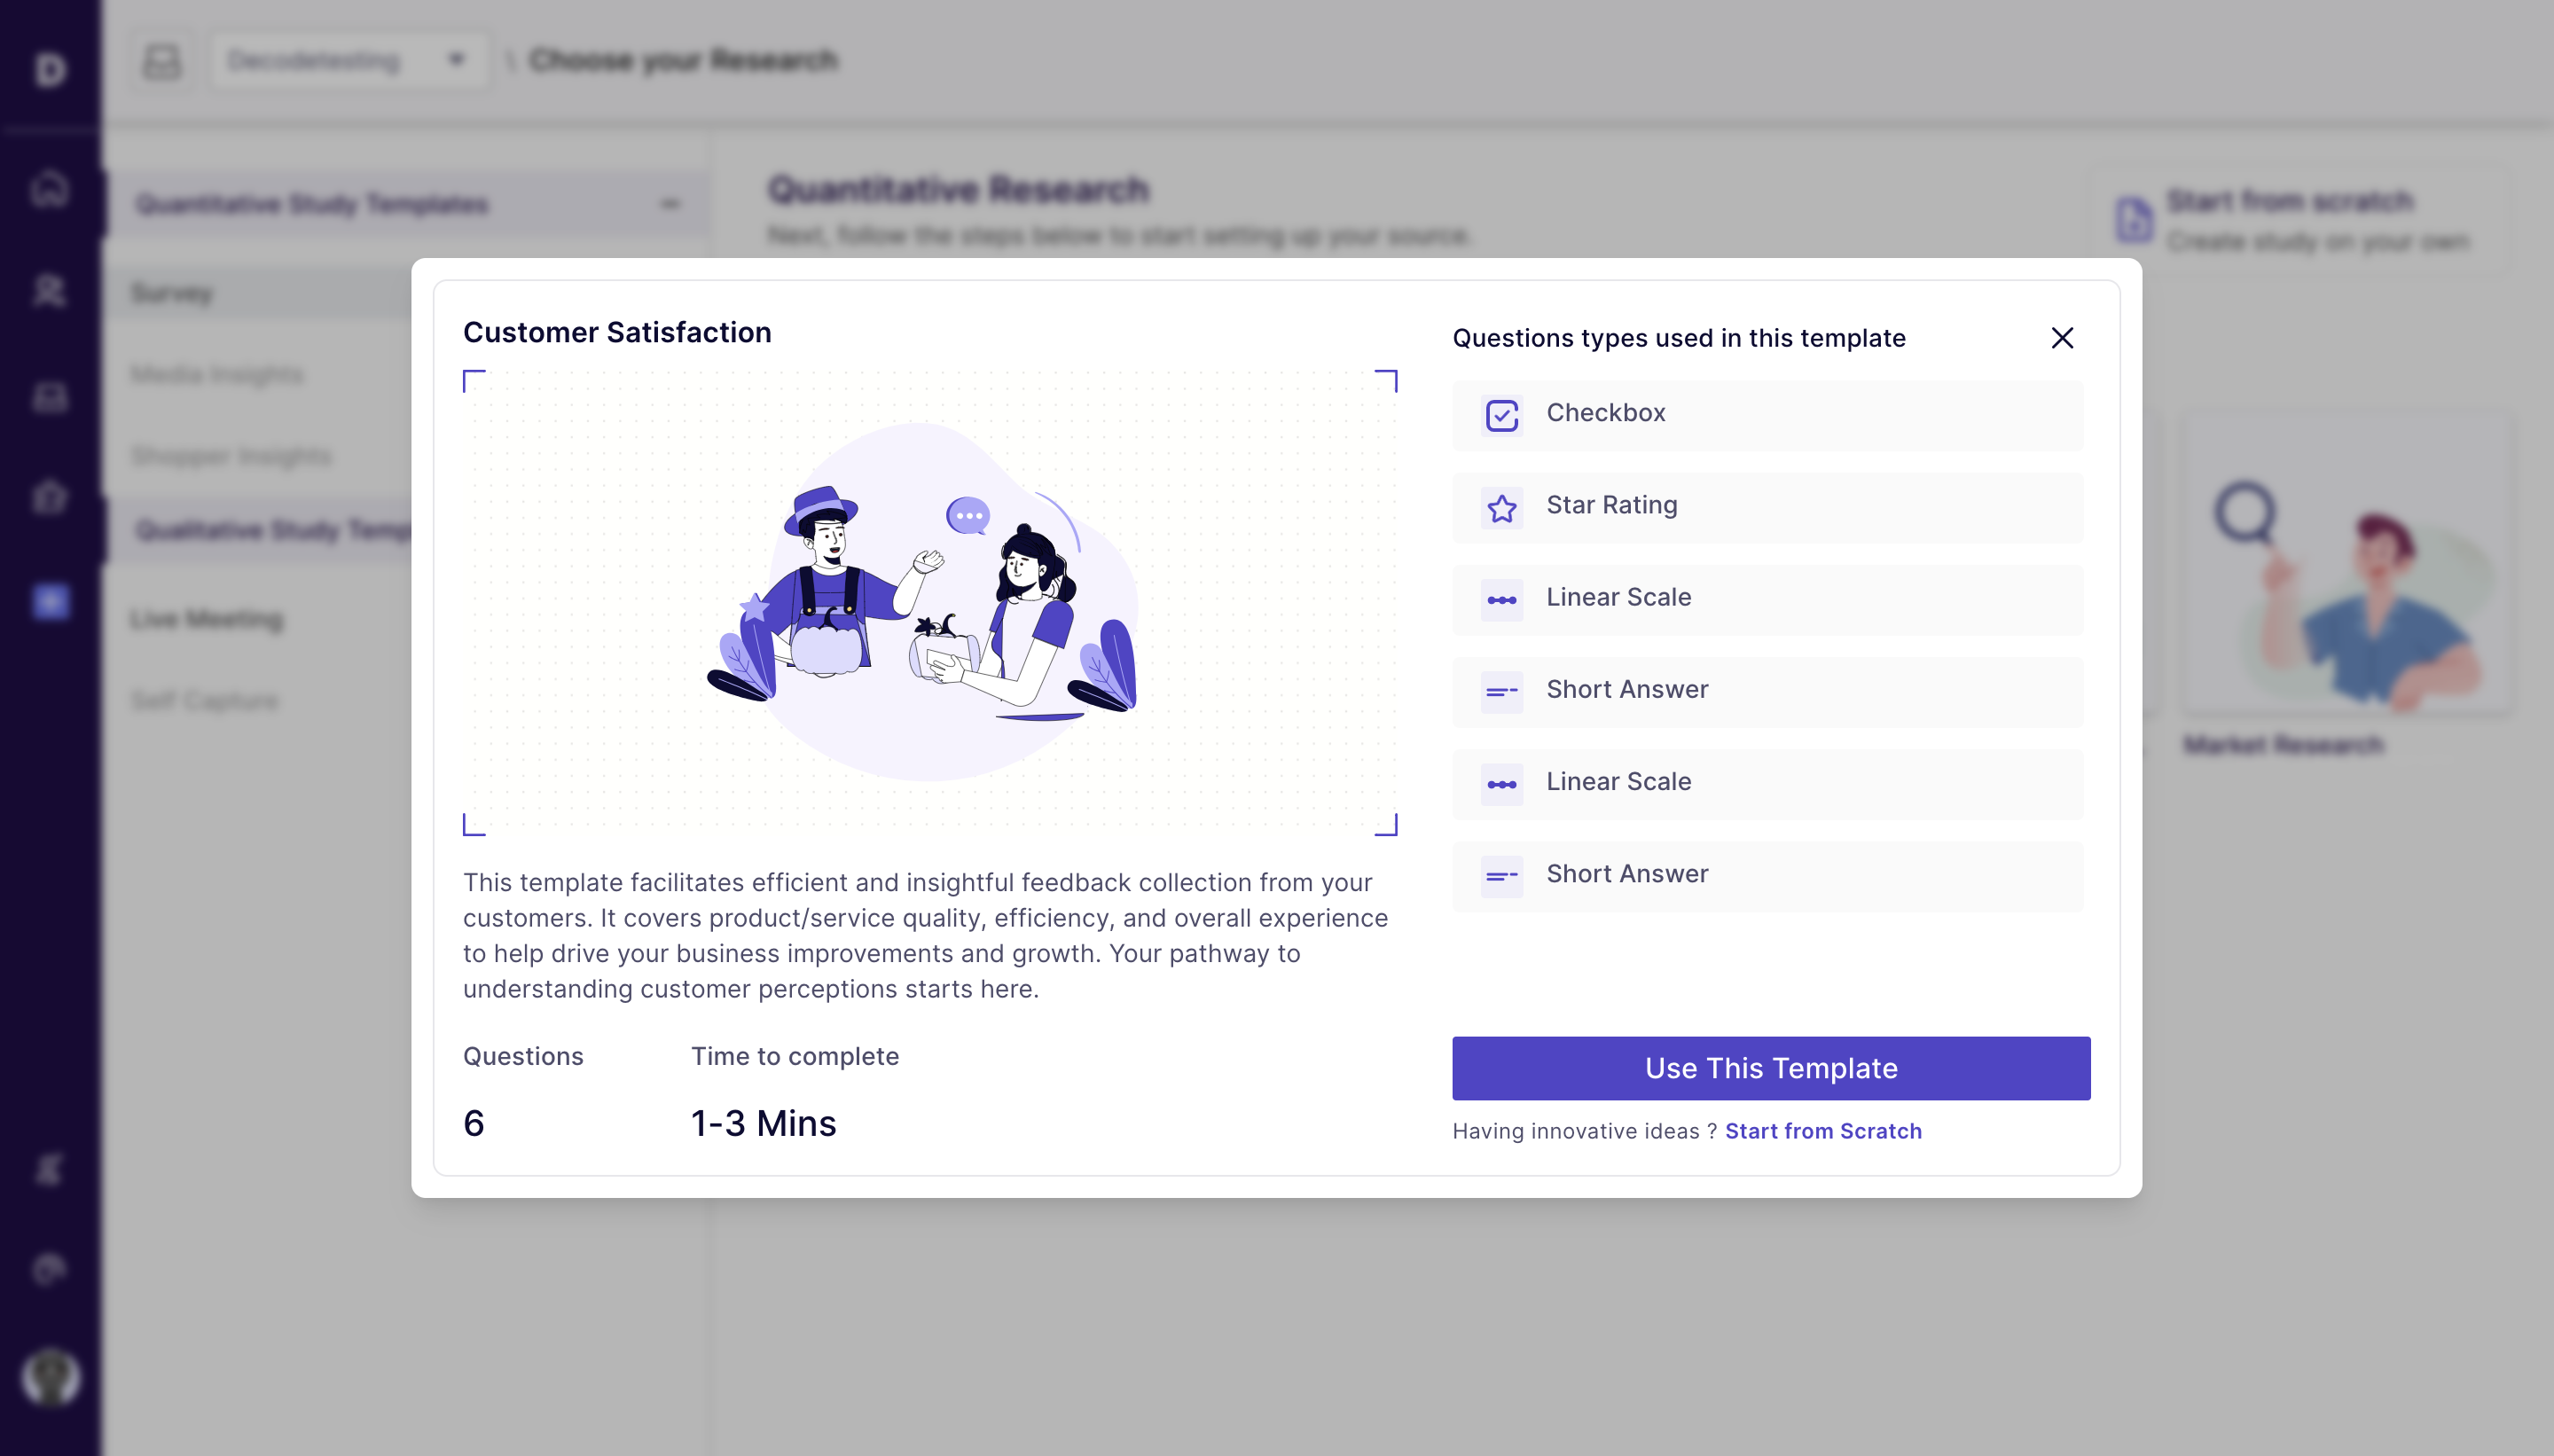Click the Quantitative Research heading
This screenshot has width=2554, height=1456.
959,189
